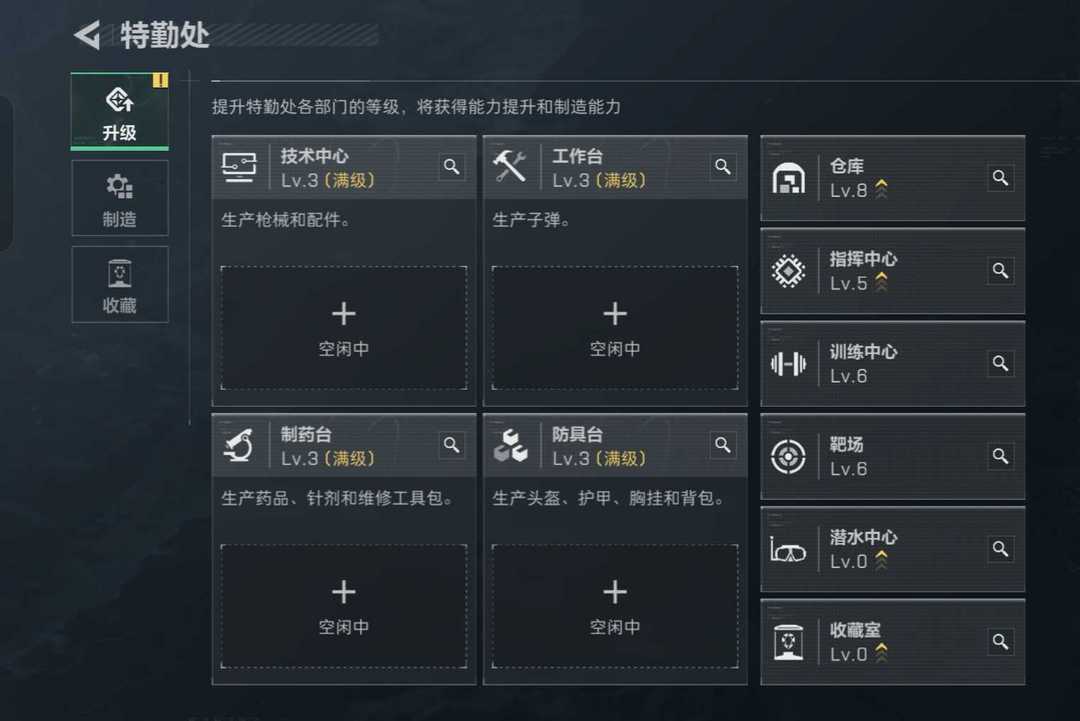The height and width of the screenshot is (721, 1080).
Task: Go back using the arrow beside 特勤处
Action: pos(87,35)
